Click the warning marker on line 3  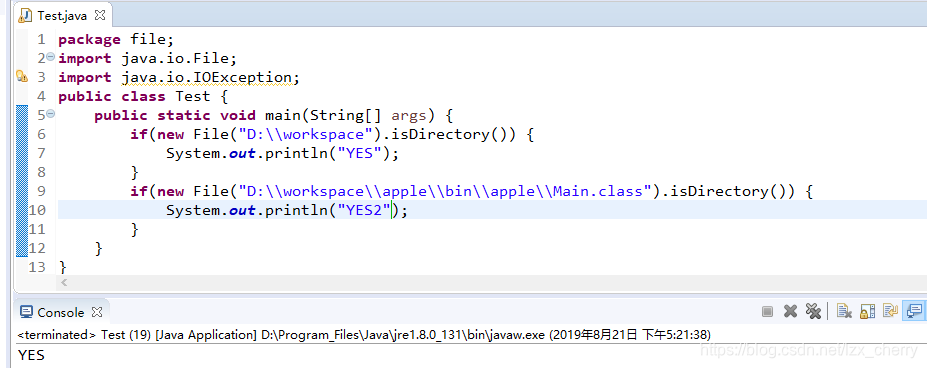click(22, 76)
